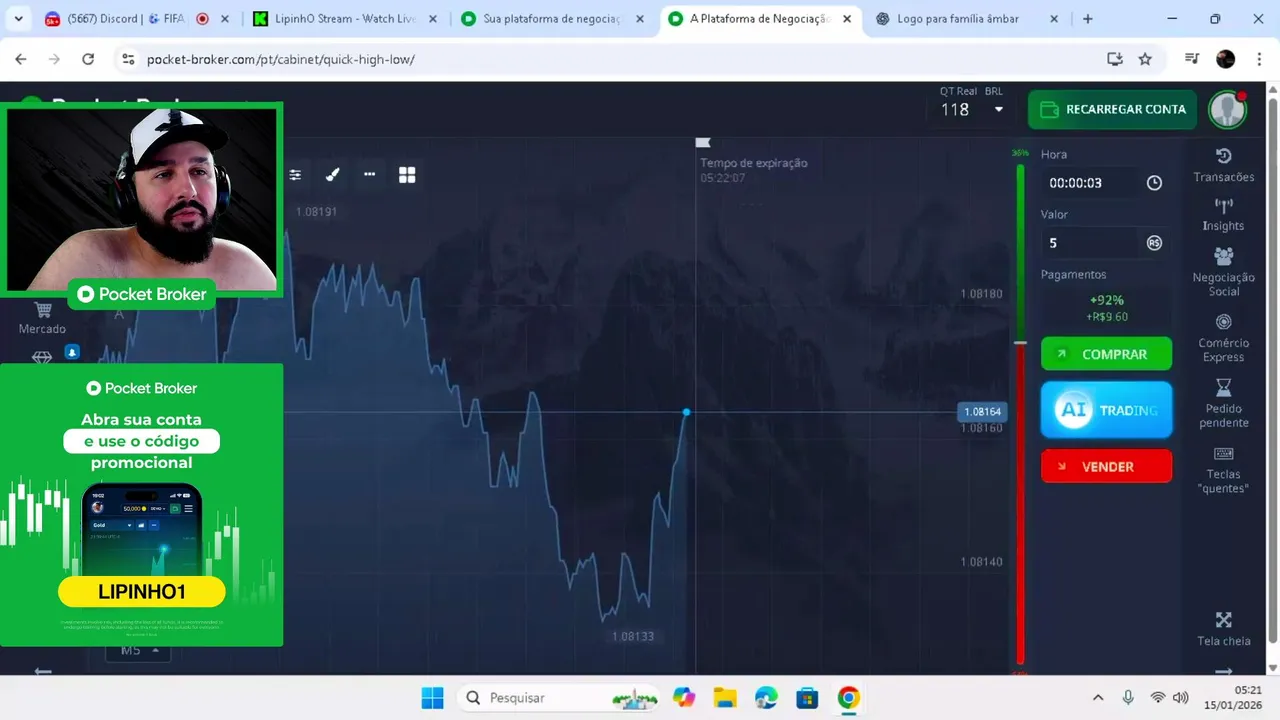Switch to Tela cheia fullscreen
Viewport: 1280px width, 720px height.
[1223, 629]
